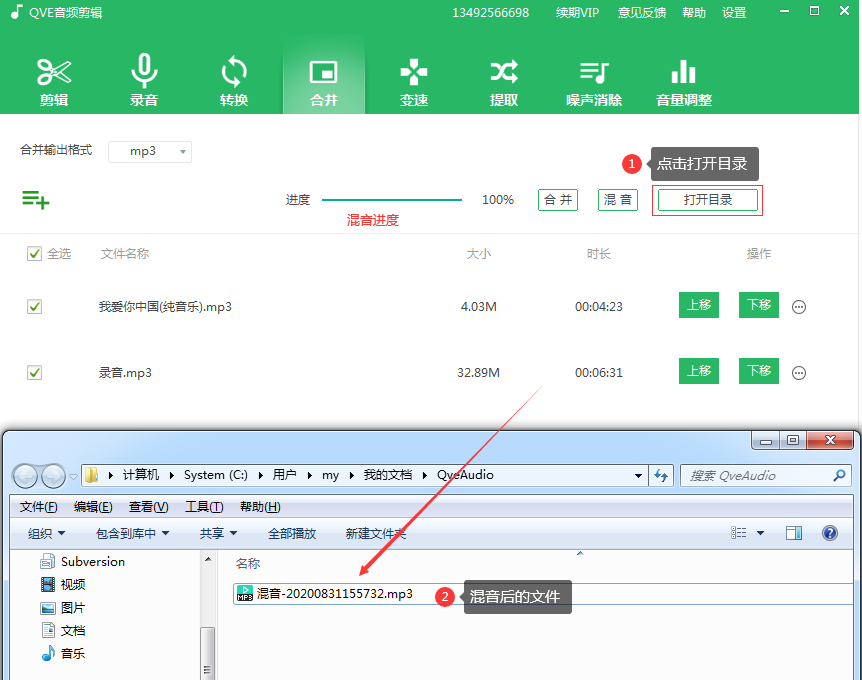Image resolution: width=862 pixels, height=680 pixels.
Task: Switch to the 转换 convert tool
Action: click(234, 81)
